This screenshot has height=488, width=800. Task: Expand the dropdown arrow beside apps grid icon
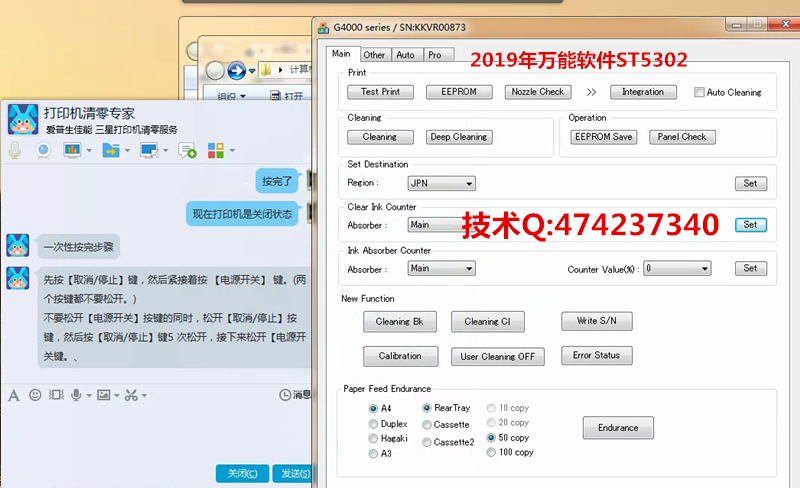[232, 151]
